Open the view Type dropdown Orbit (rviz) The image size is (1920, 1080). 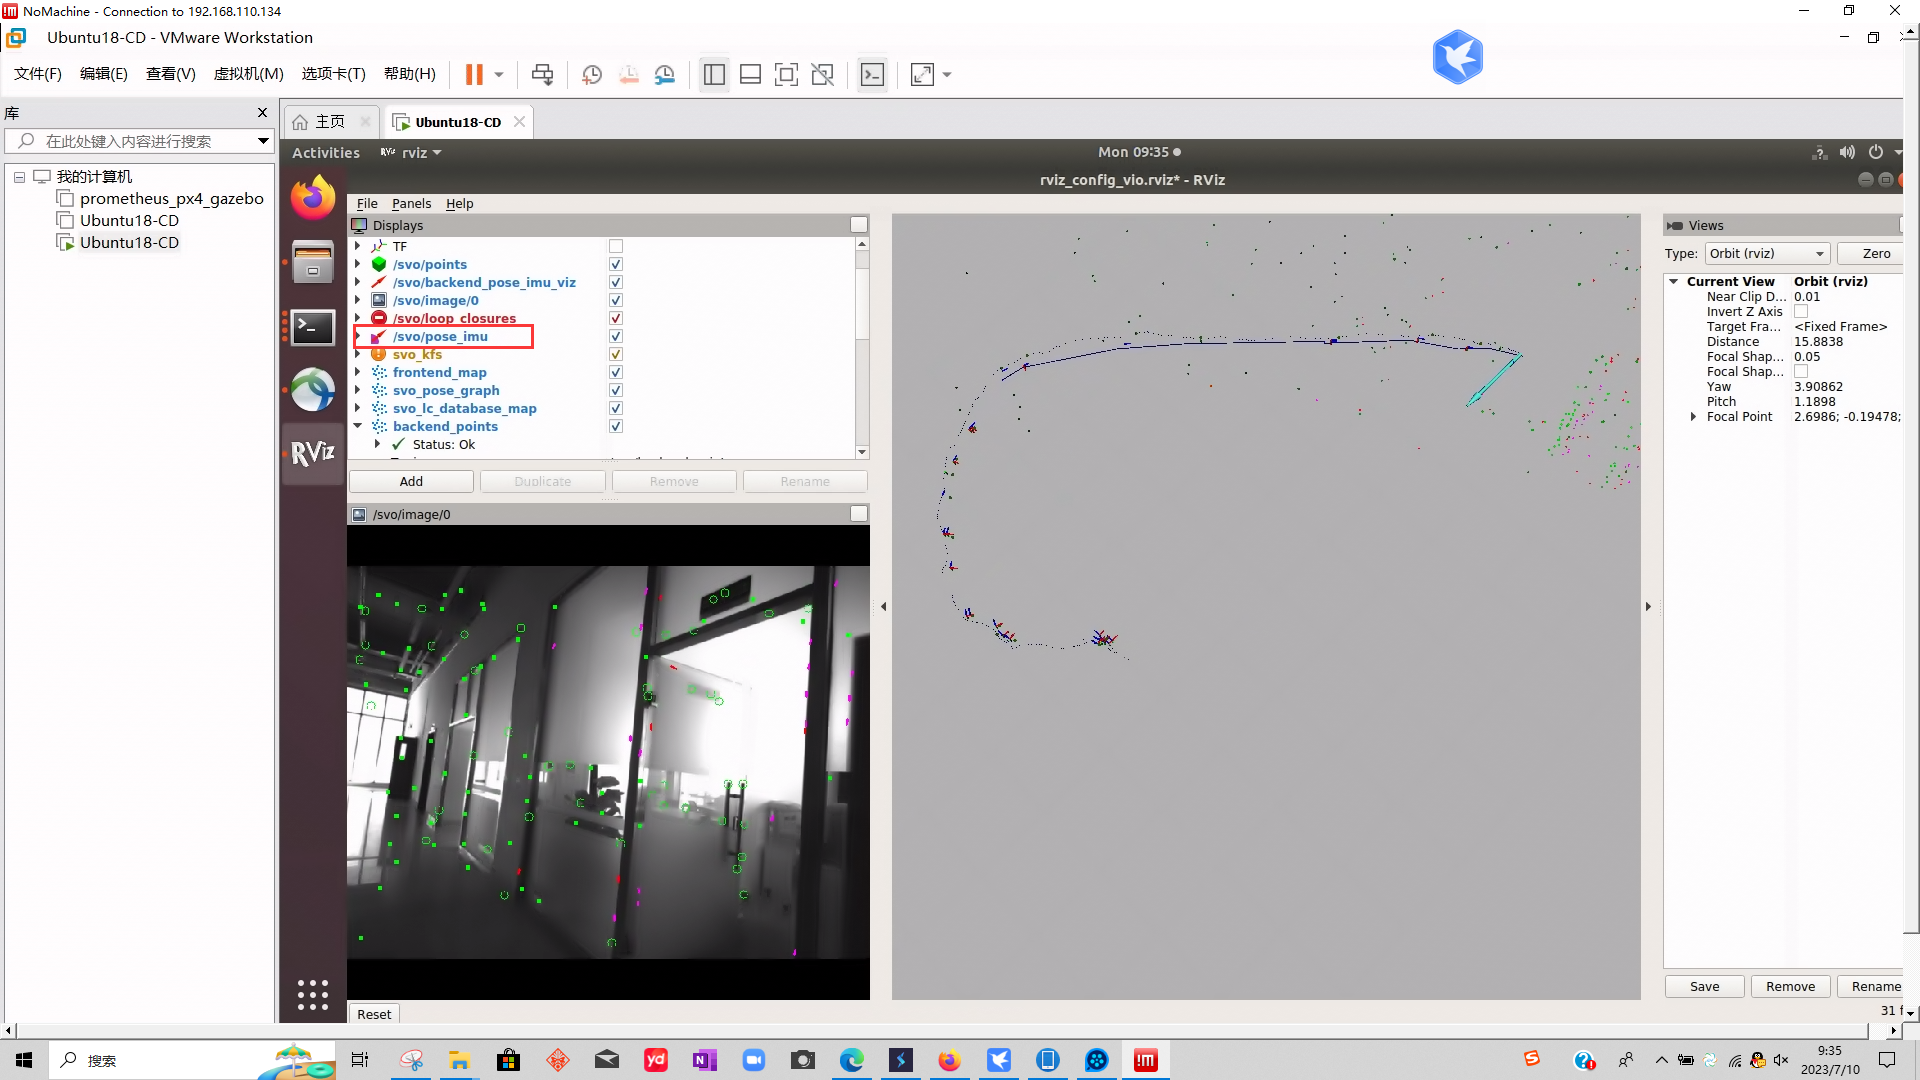[1767, 253]
